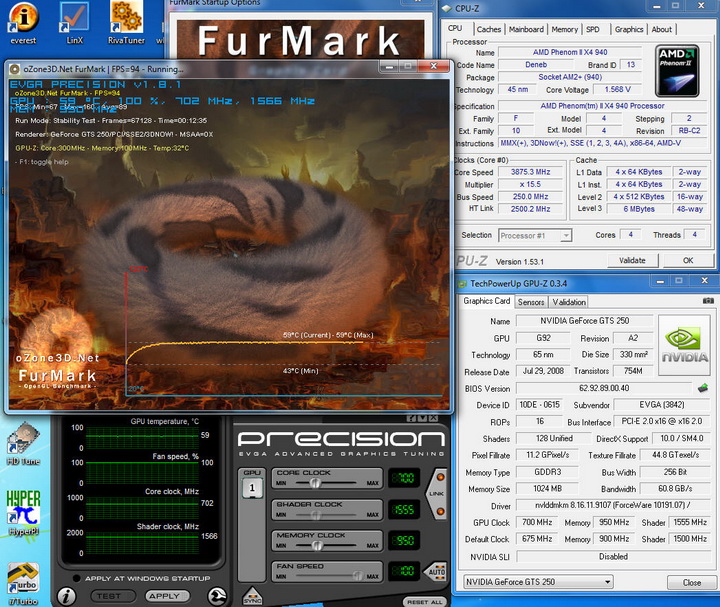Click the Memory Clock slider handle

[317, 545]
